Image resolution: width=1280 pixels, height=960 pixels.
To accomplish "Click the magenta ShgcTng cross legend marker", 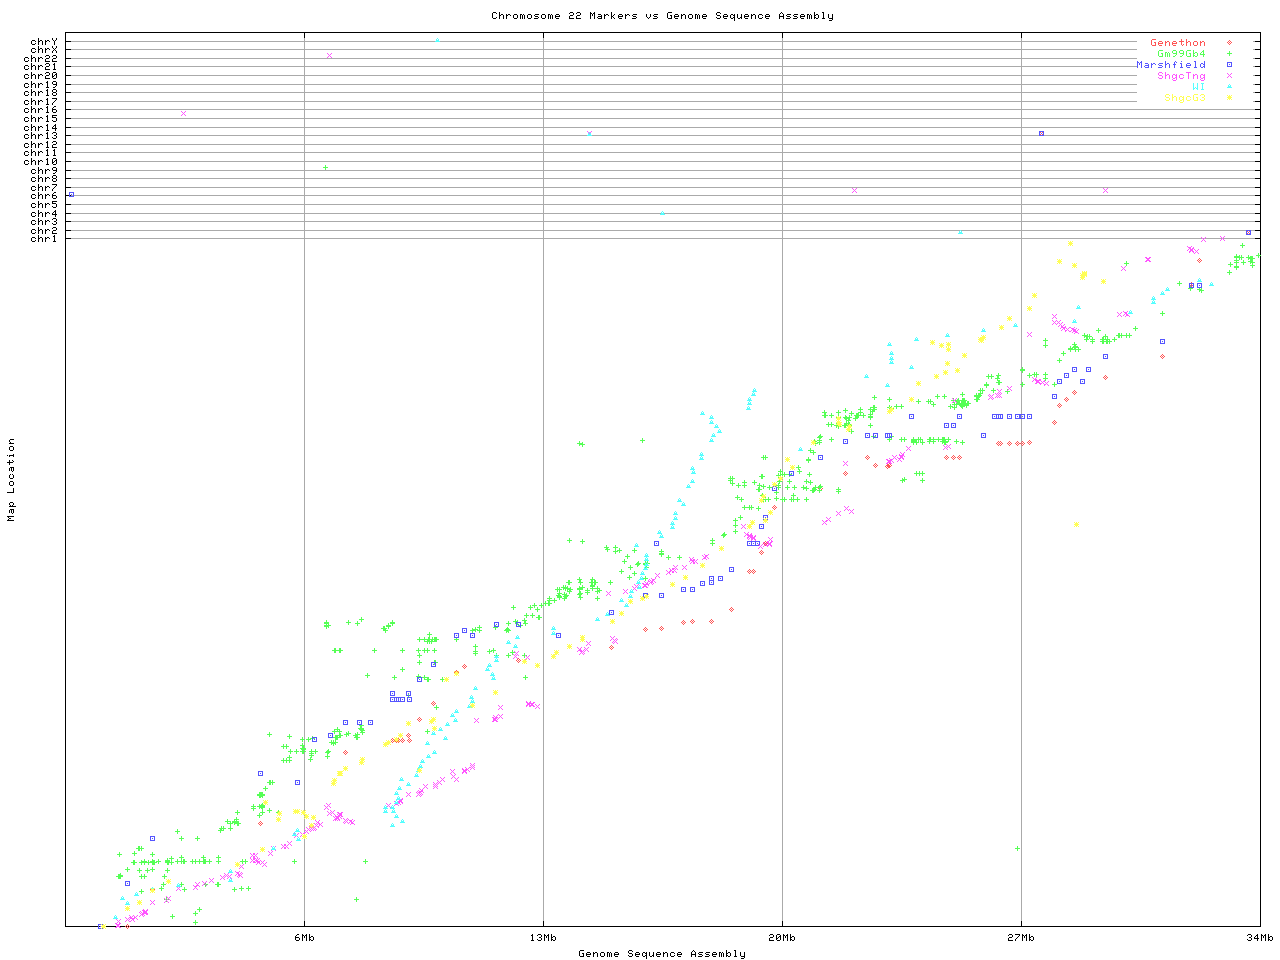I will point(1229,76).
